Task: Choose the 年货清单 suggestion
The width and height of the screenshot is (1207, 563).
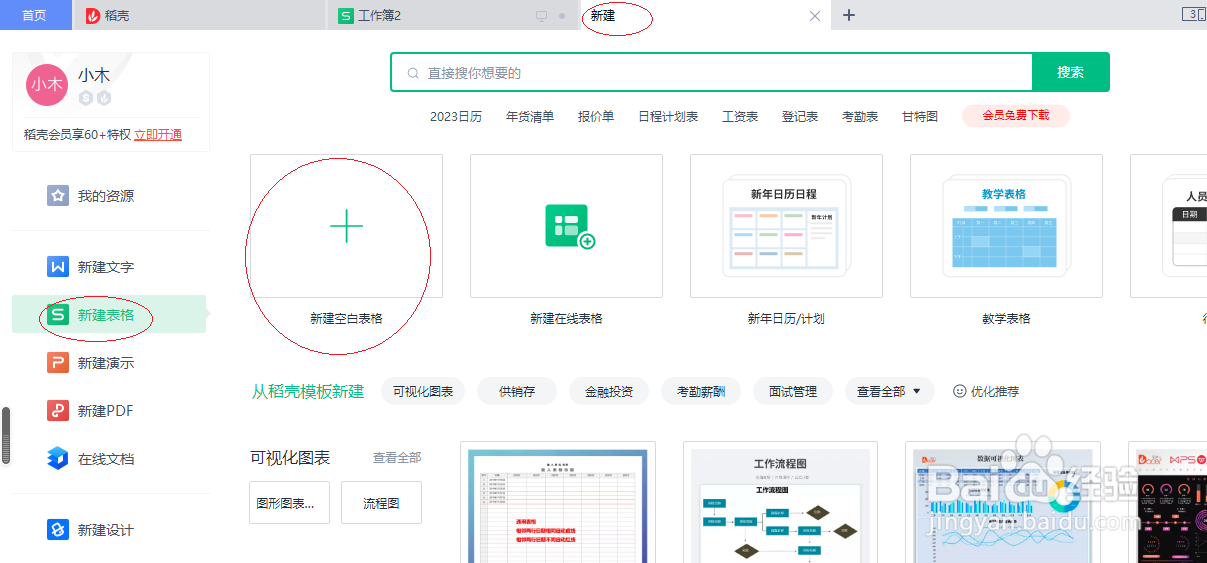Action: tap(530, 117)
